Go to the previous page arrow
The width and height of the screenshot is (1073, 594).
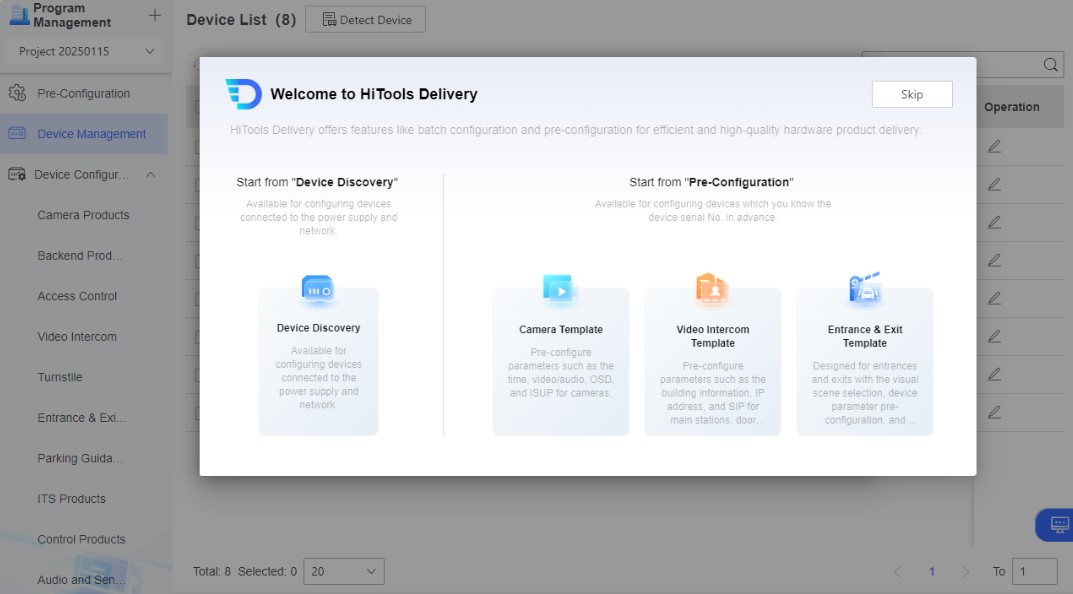897,571
